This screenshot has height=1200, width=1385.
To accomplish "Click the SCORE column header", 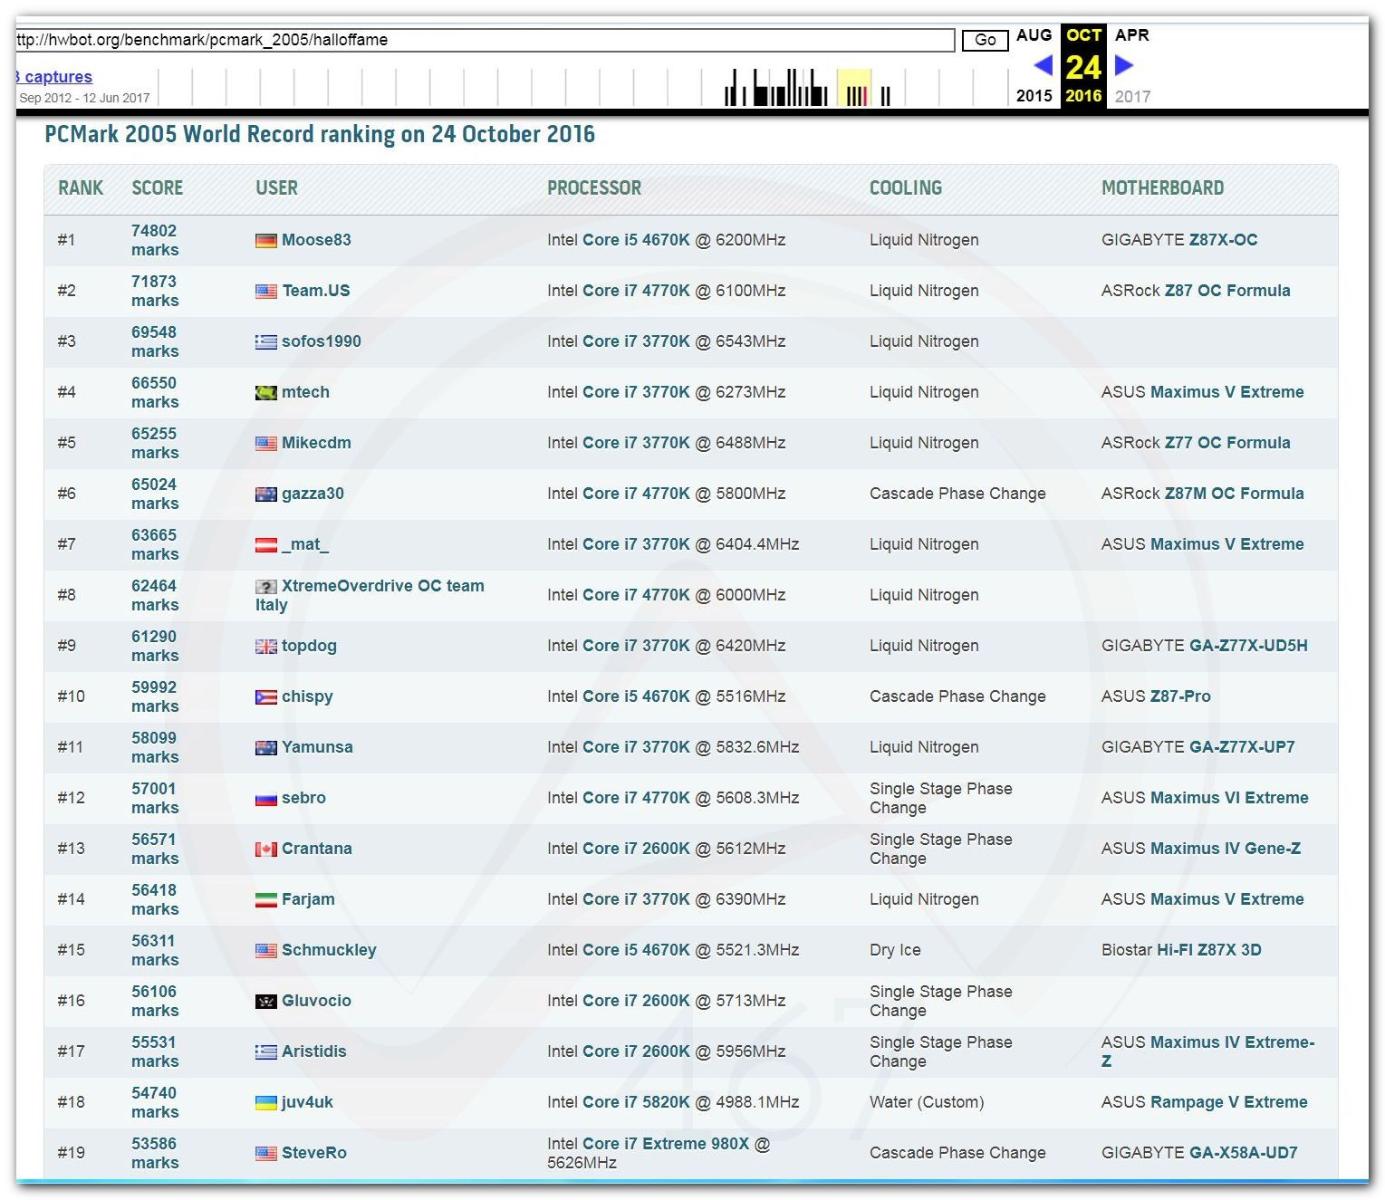I will pos(157,189).
